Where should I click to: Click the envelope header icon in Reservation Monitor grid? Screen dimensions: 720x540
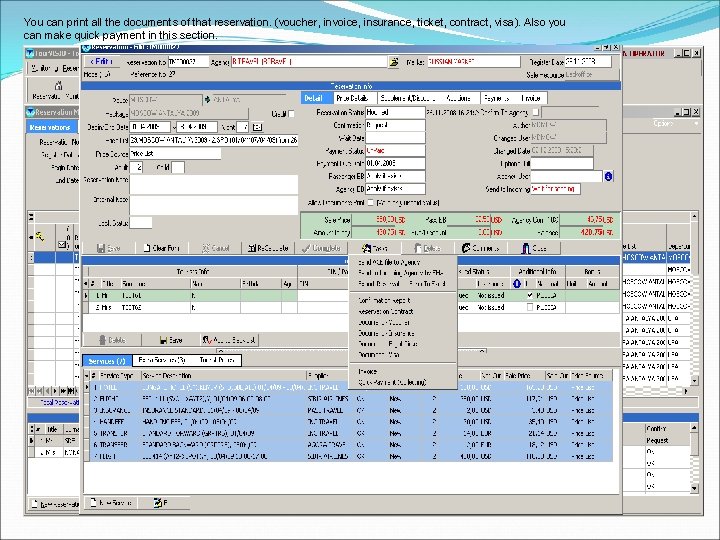62,245
